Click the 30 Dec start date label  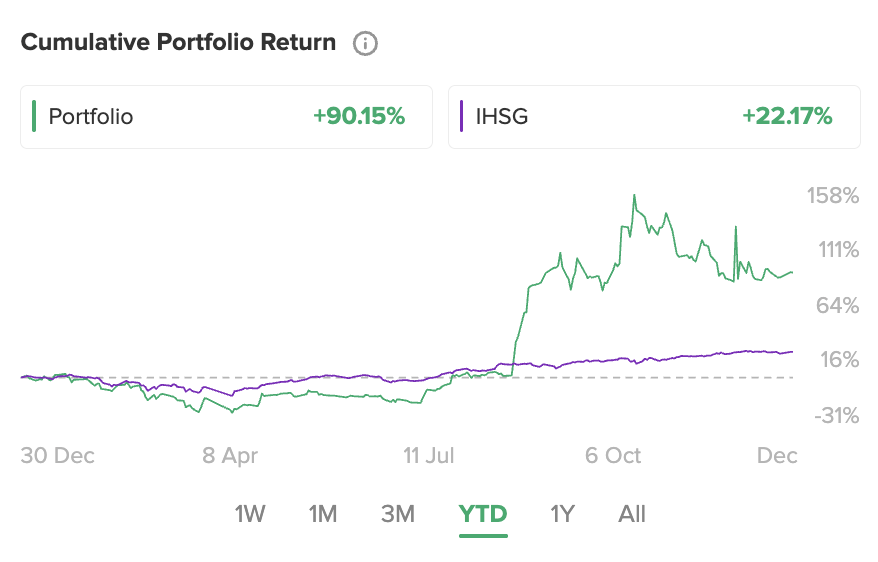pos(58,456)
